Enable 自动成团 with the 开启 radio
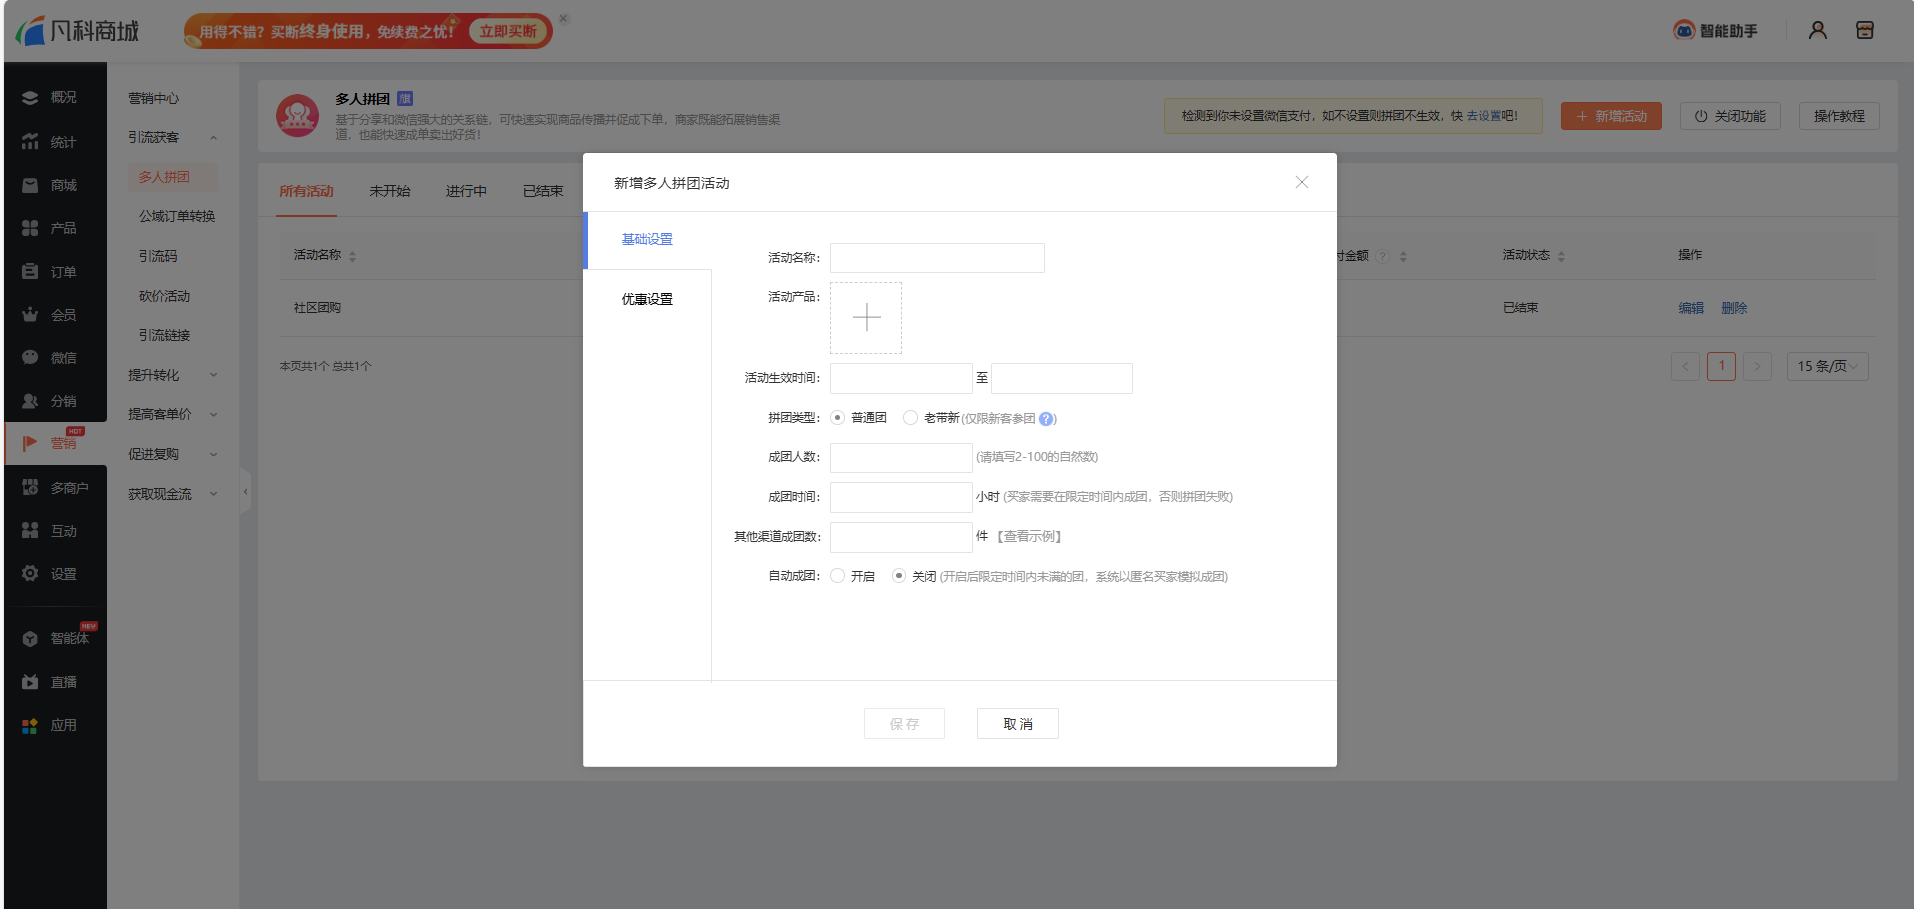This screenshot has height=909, width=1914. (x=838, y=576)
